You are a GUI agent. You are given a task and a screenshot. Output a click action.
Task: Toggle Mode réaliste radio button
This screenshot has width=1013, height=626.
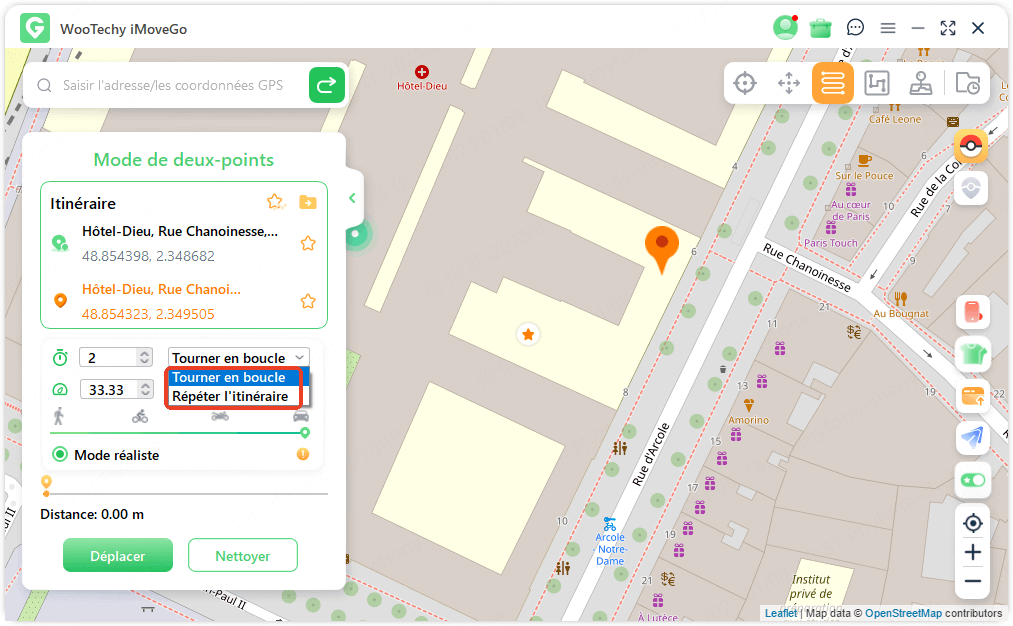coord(60,455)
